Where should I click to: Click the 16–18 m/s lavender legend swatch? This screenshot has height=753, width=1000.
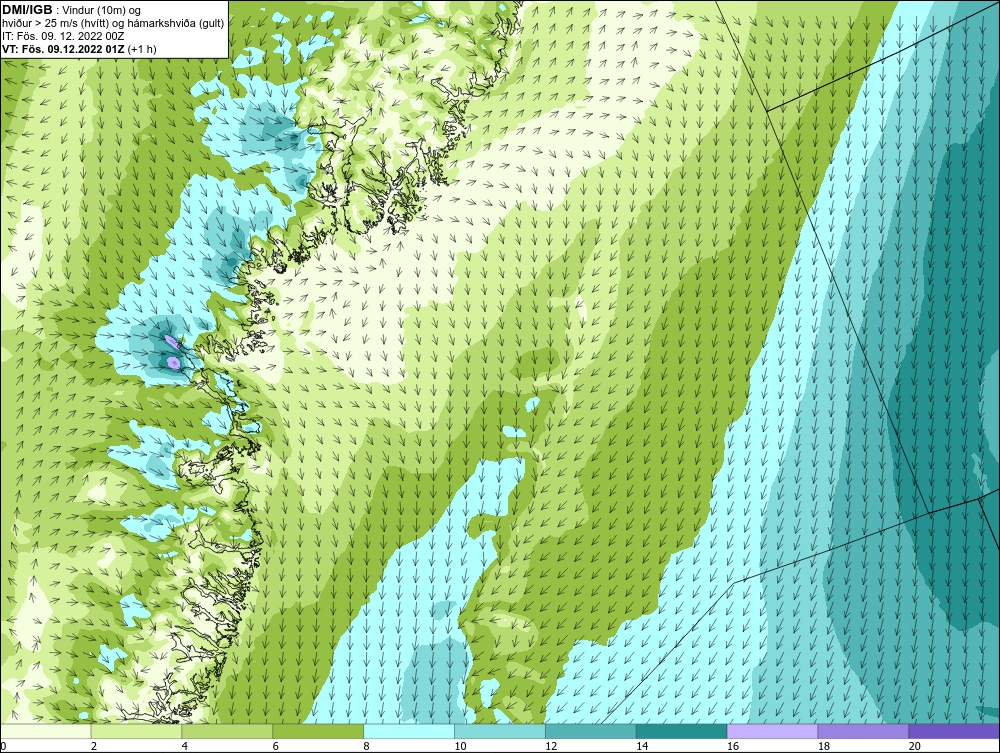click(x=772, y=731)
